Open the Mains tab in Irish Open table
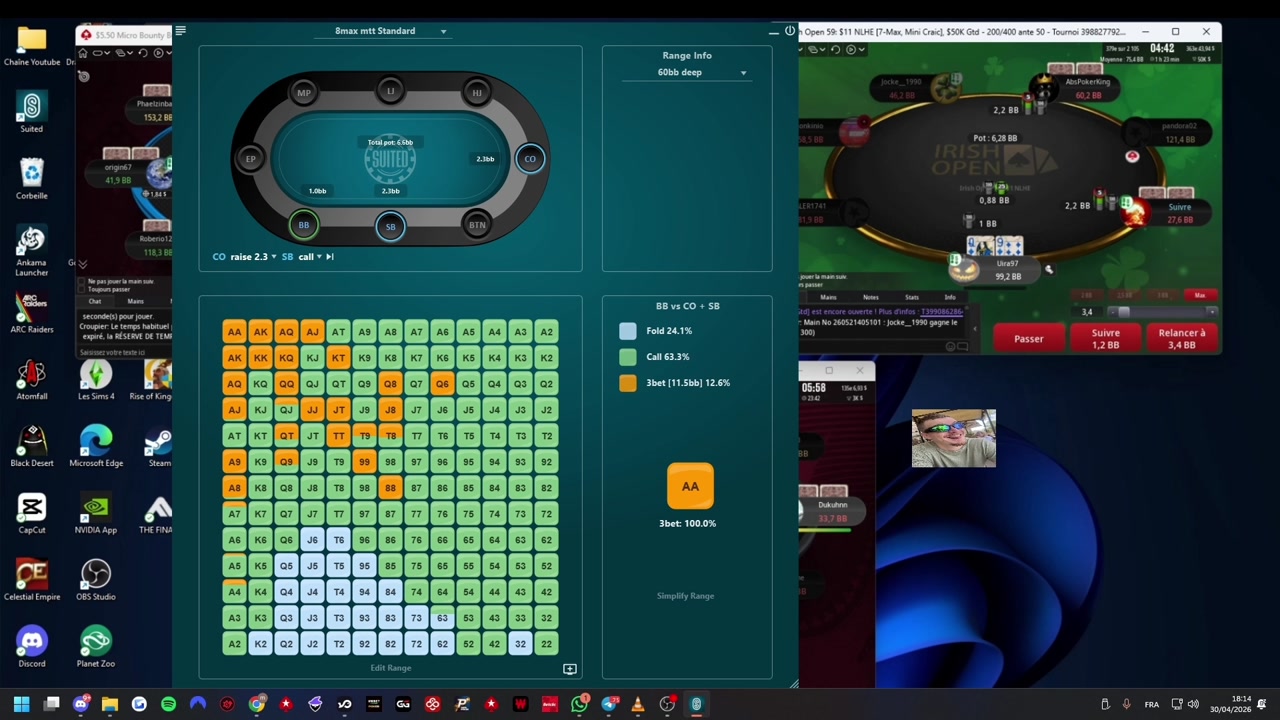This screenshot has width=1280, height=720. (829, 297)
